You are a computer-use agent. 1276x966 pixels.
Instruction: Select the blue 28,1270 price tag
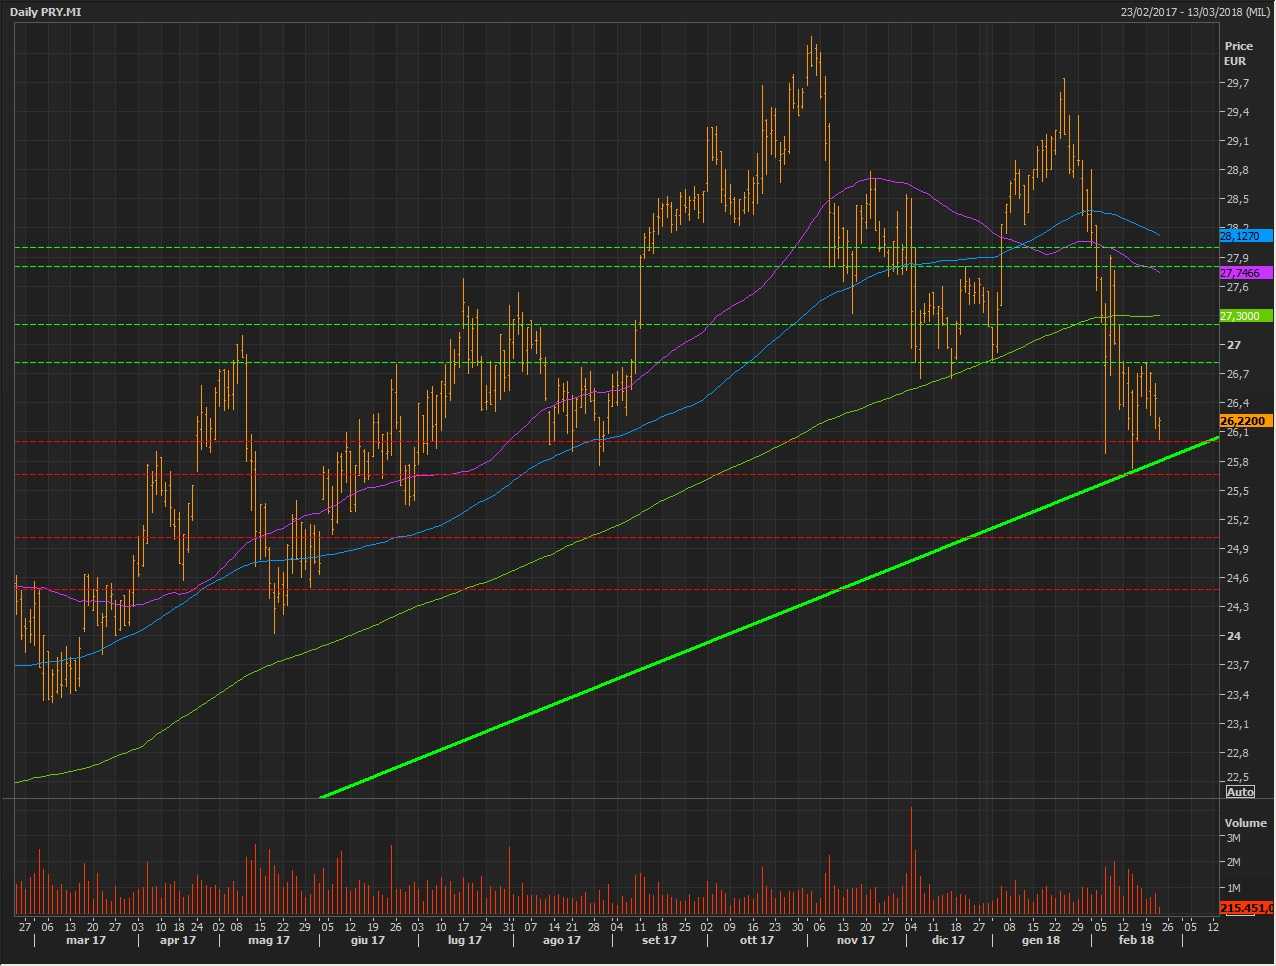click(1245, 236)
